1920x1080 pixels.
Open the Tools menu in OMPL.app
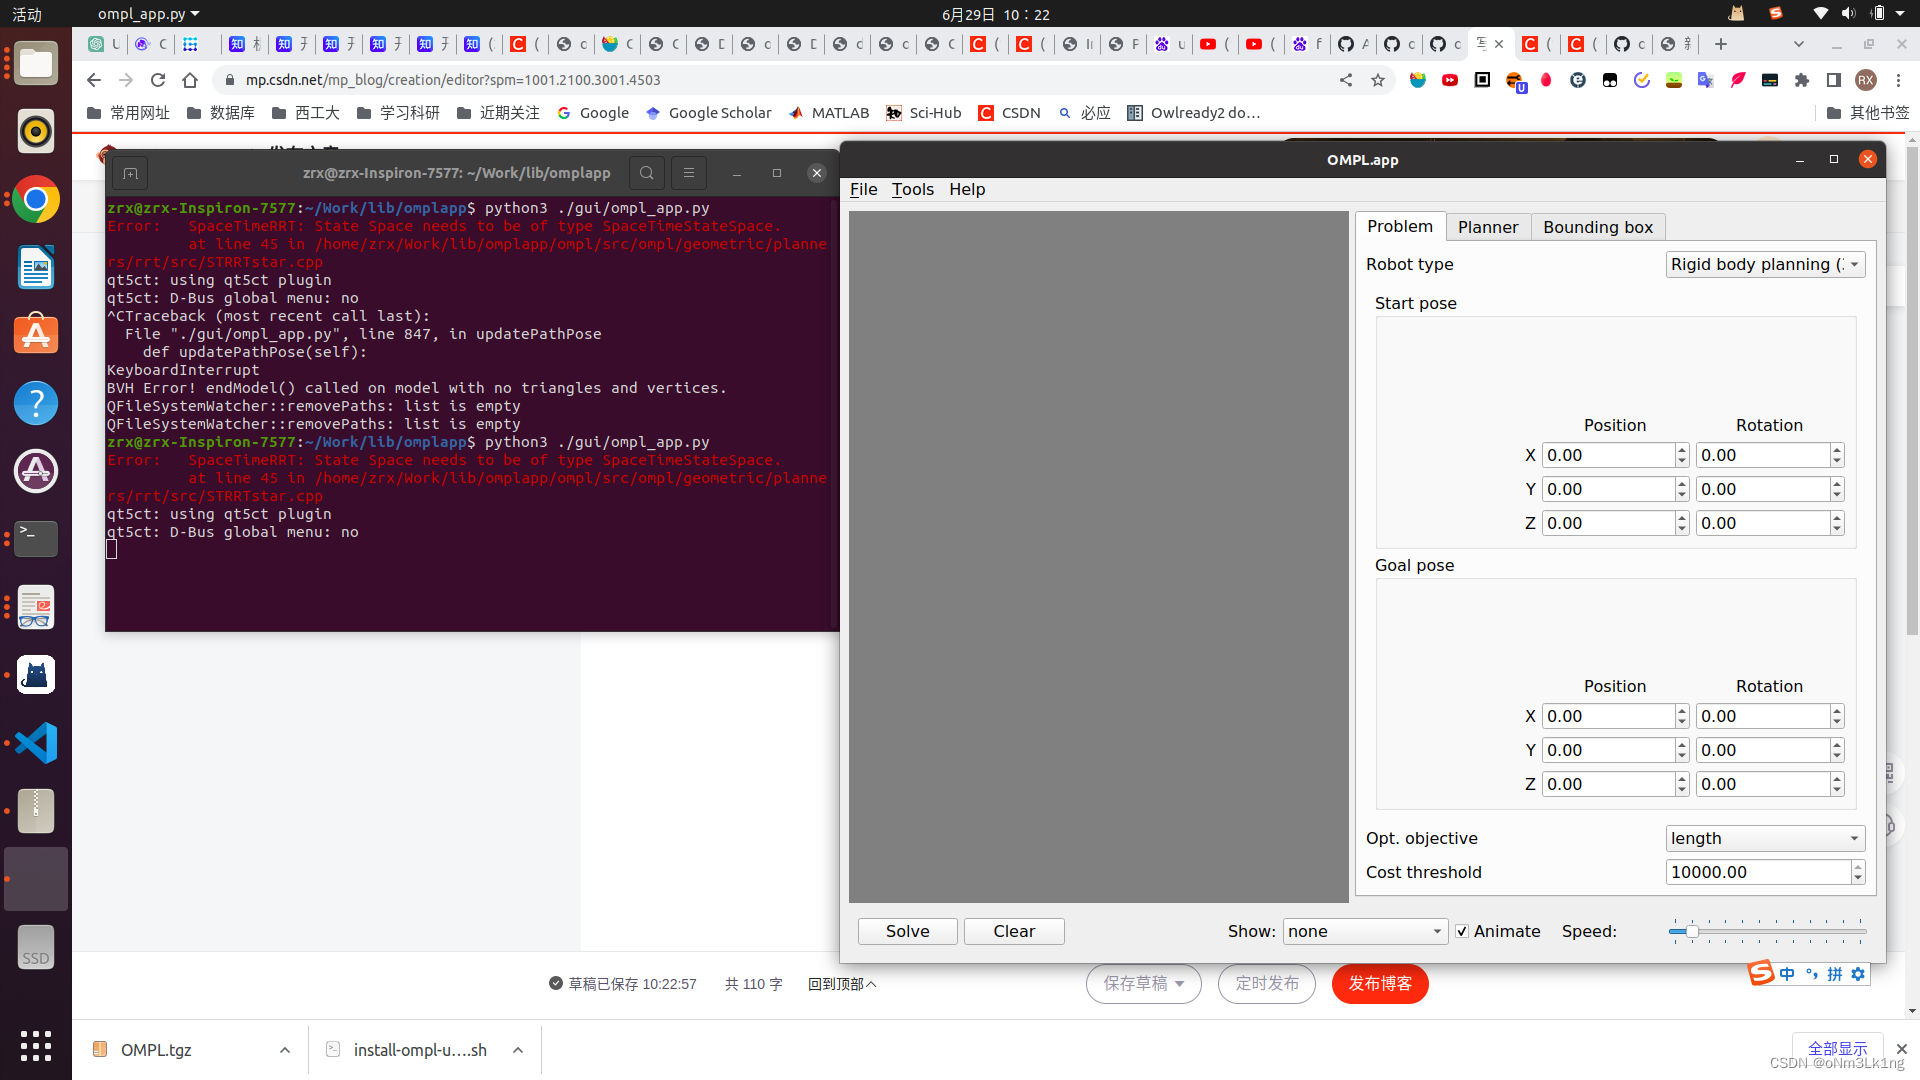[911, 189]
